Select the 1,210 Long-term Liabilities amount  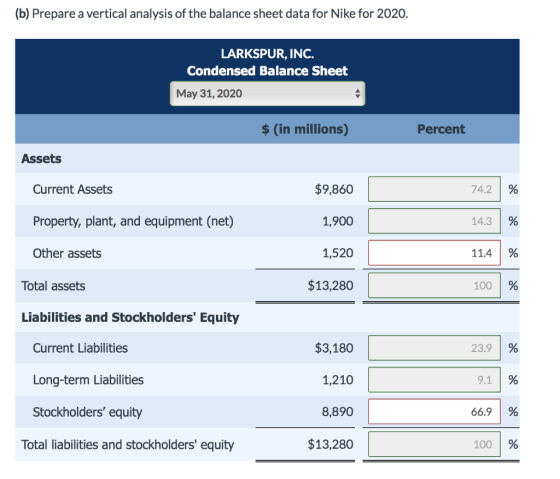[x=338, y=380]
